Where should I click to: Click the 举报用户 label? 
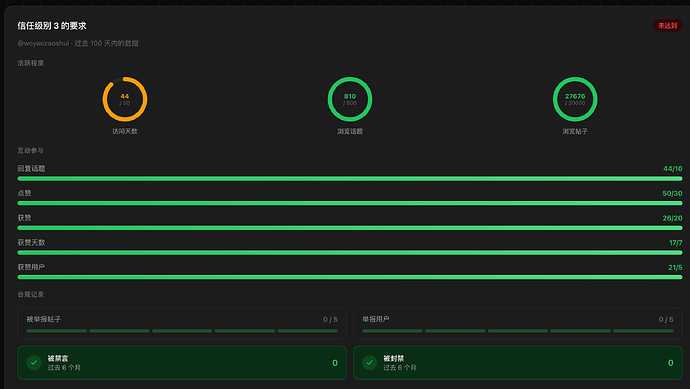376,319
